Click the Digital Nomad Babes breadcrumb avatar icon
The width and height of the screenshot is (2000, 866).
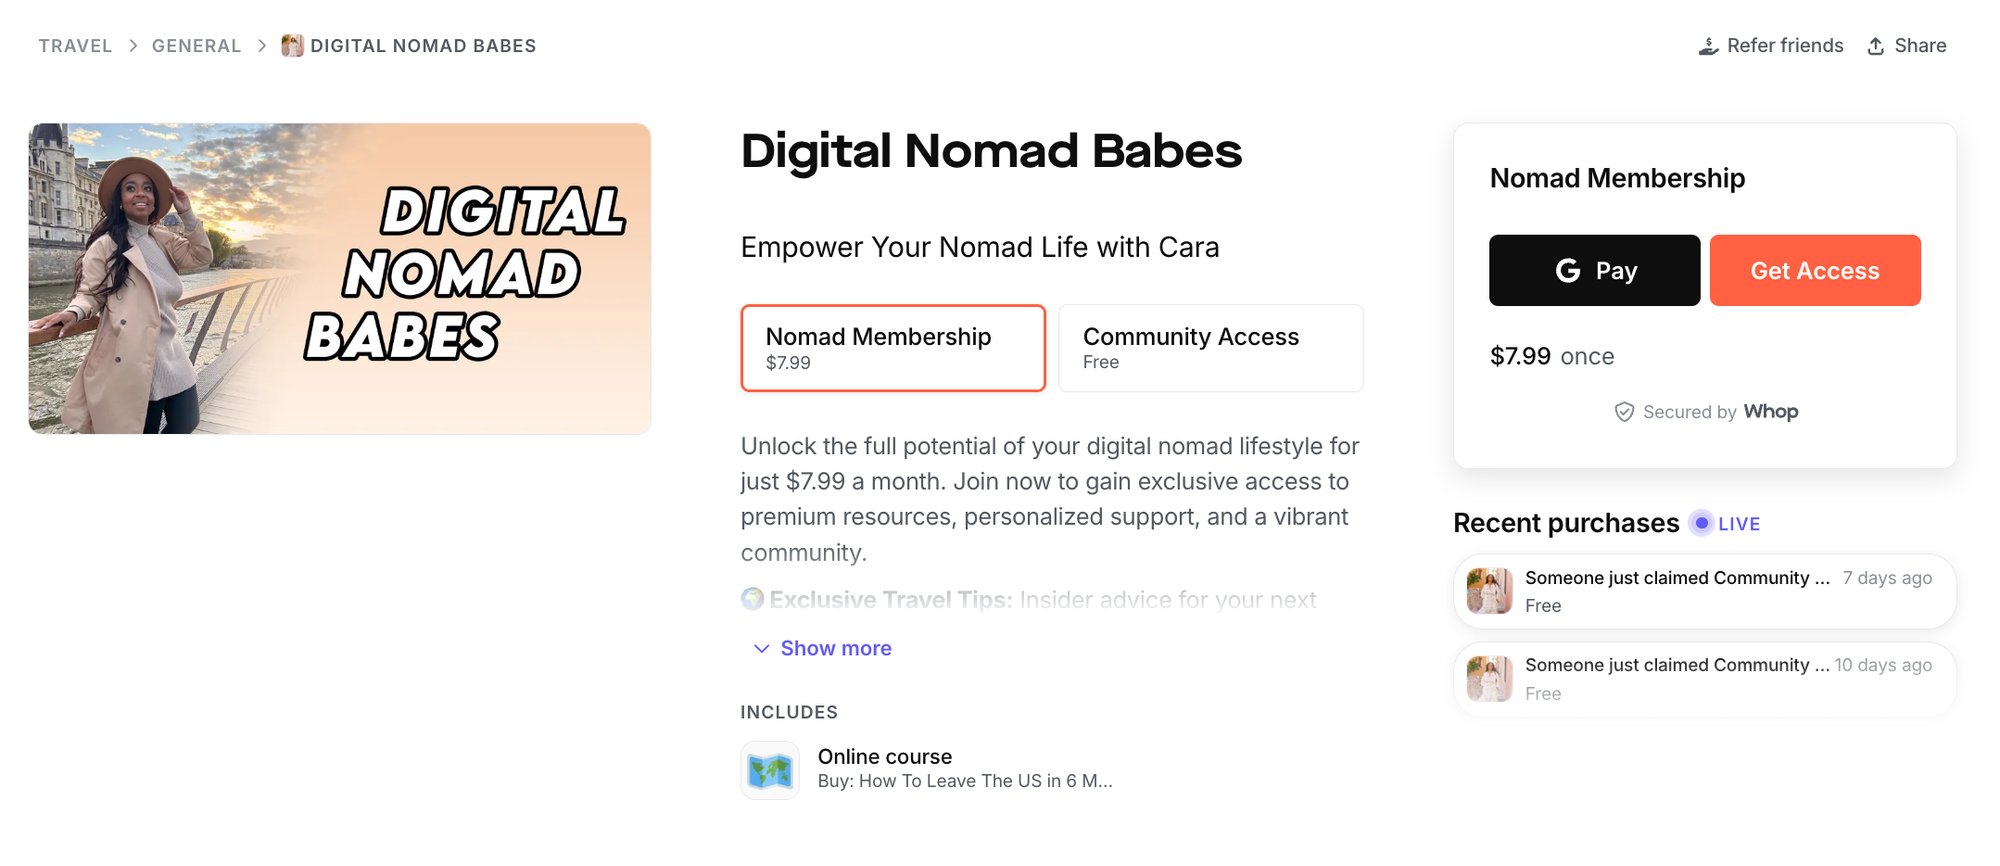point(291,45)
